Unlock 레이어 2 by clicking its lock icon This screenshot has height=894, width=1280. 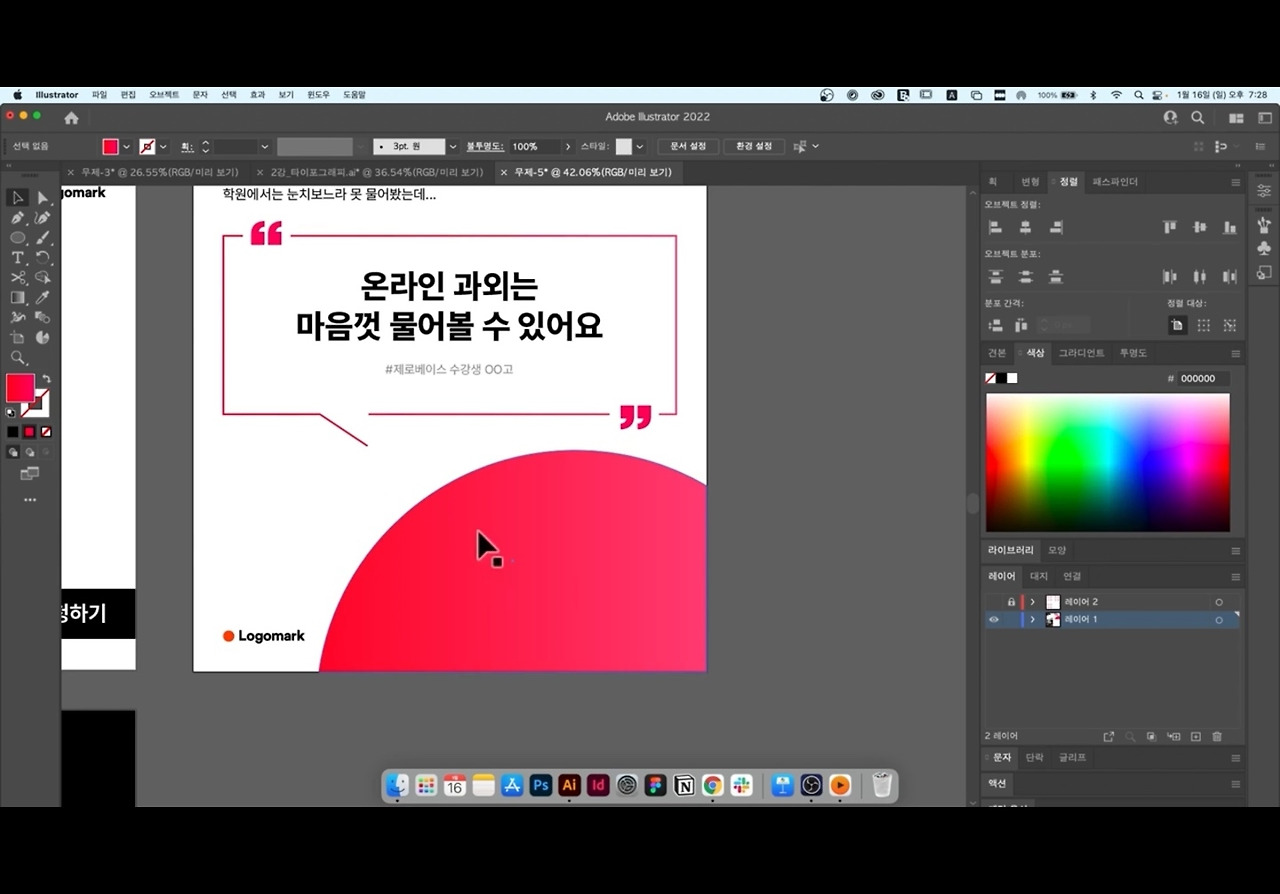click(1012, 602)
